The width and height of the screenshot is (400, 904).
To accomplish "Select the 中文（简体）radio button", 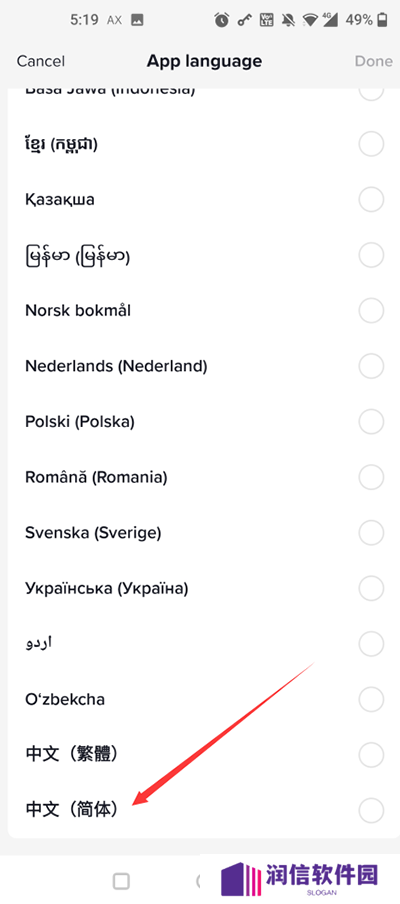I will 371,810.
